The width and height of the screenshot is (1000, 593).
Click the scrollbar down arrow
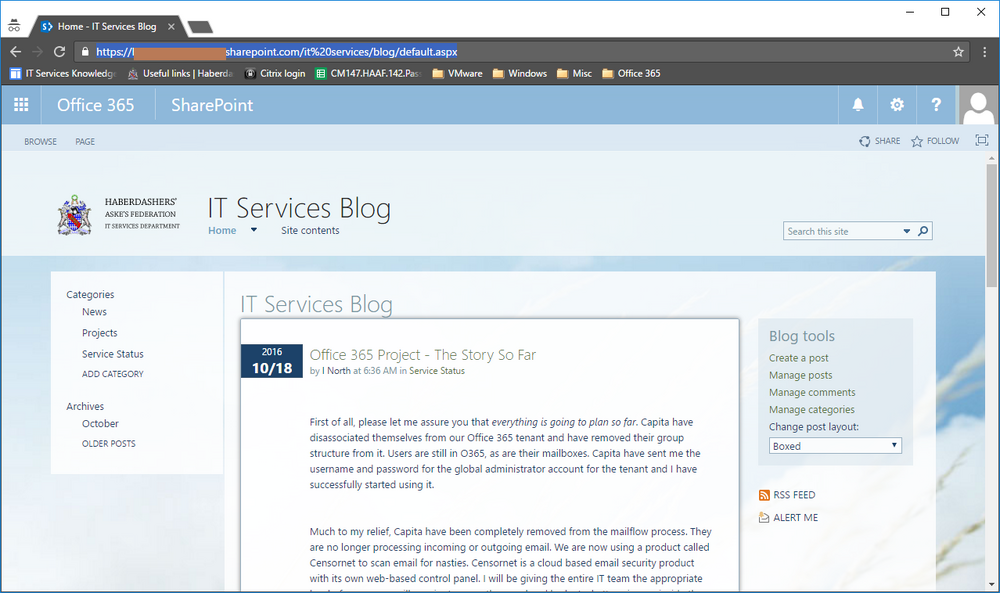pos(992,584)
